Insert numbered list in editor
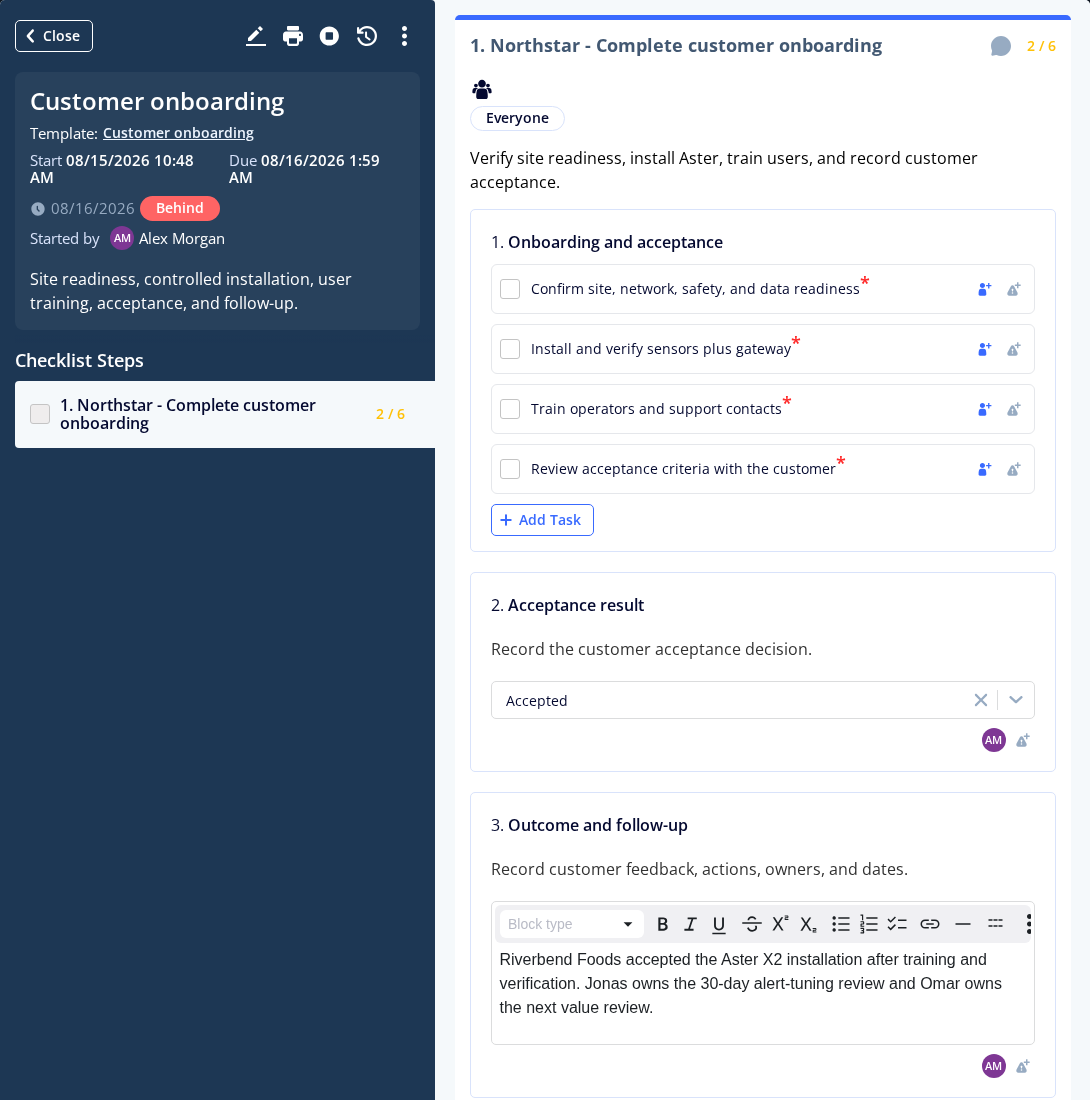Image resolution: width=1090 pixels, height=1100 pixels. tap(868, 924)
